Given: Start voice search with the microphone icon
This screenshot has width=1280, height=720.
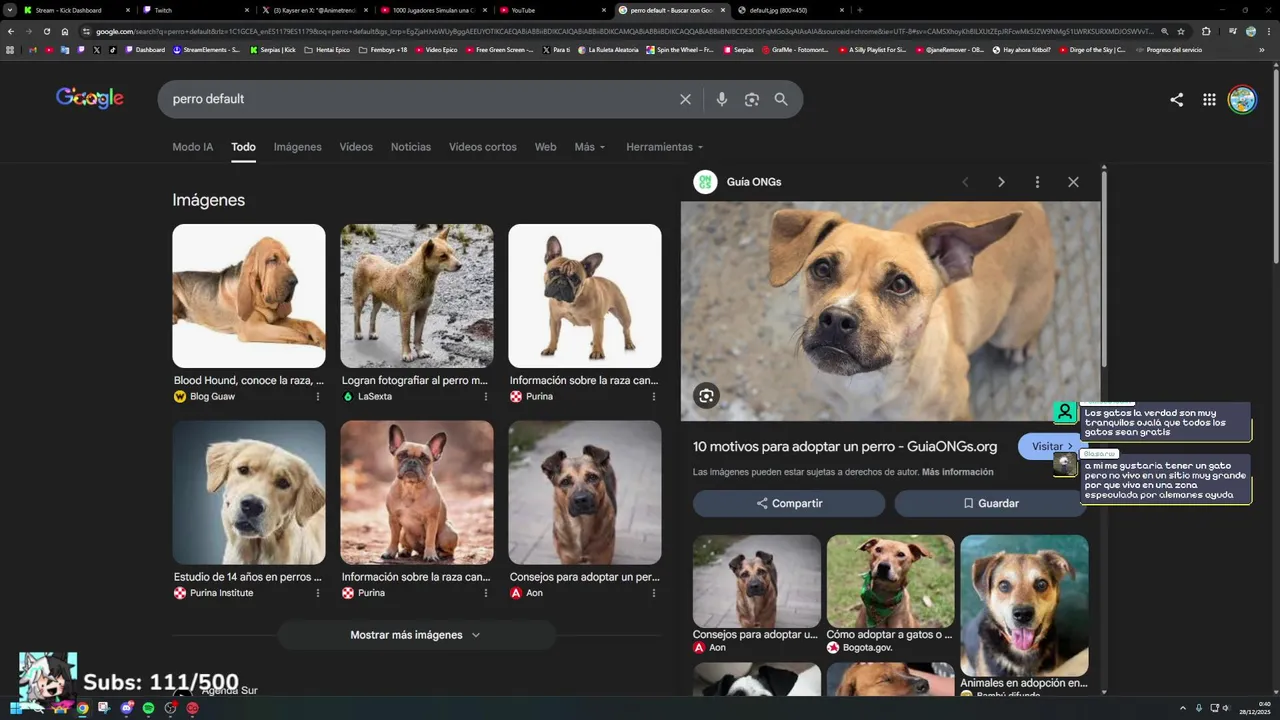Looking at the screenshot, I should 721,99.
